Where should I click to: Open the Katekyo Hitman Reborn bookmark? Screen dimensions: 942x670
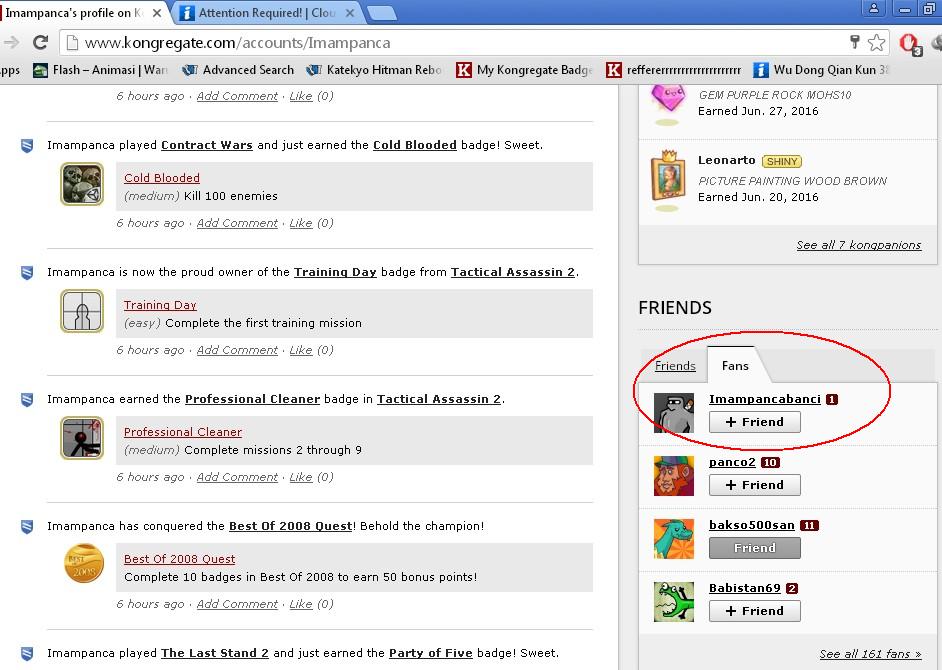[x=374, y=70]
